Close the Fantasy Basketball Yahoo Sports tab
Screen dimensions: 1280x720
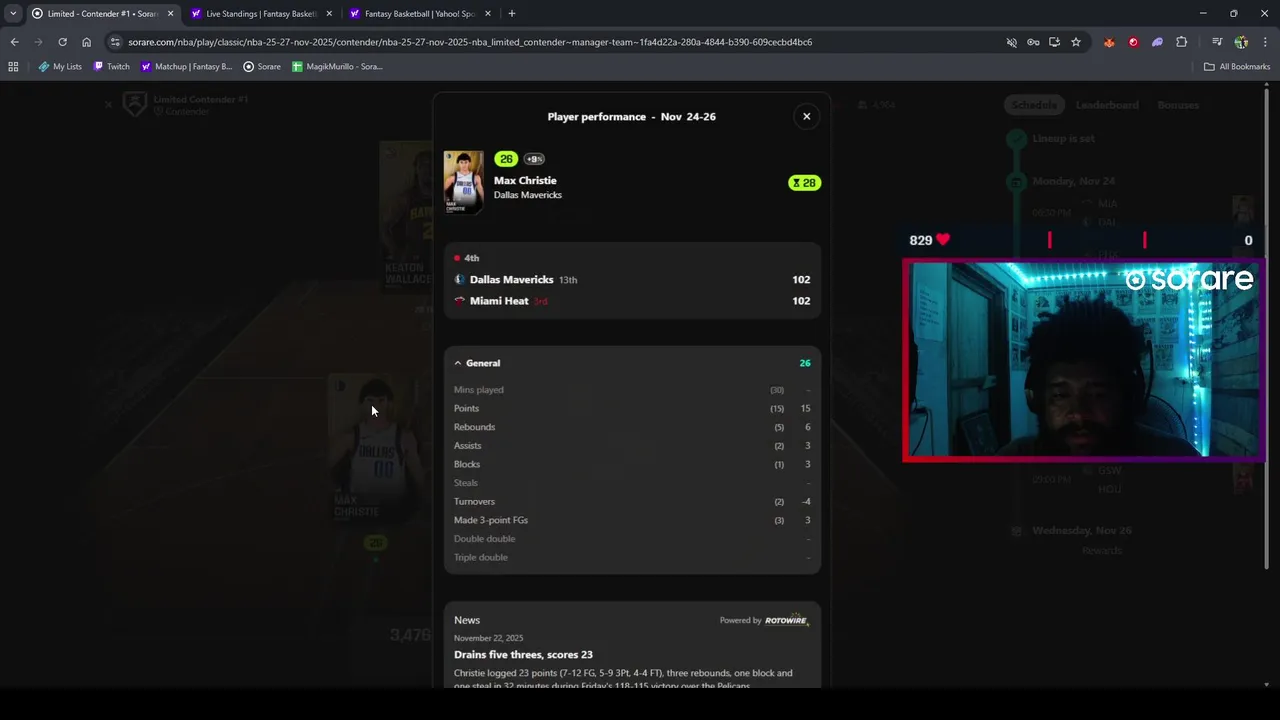pos(488,14)
